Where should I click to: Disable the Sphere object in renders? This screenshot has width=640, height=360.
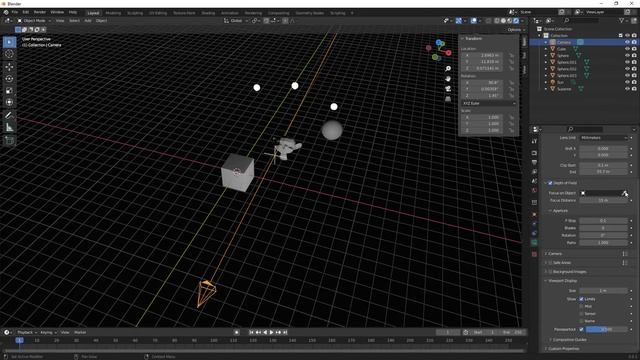634,56
